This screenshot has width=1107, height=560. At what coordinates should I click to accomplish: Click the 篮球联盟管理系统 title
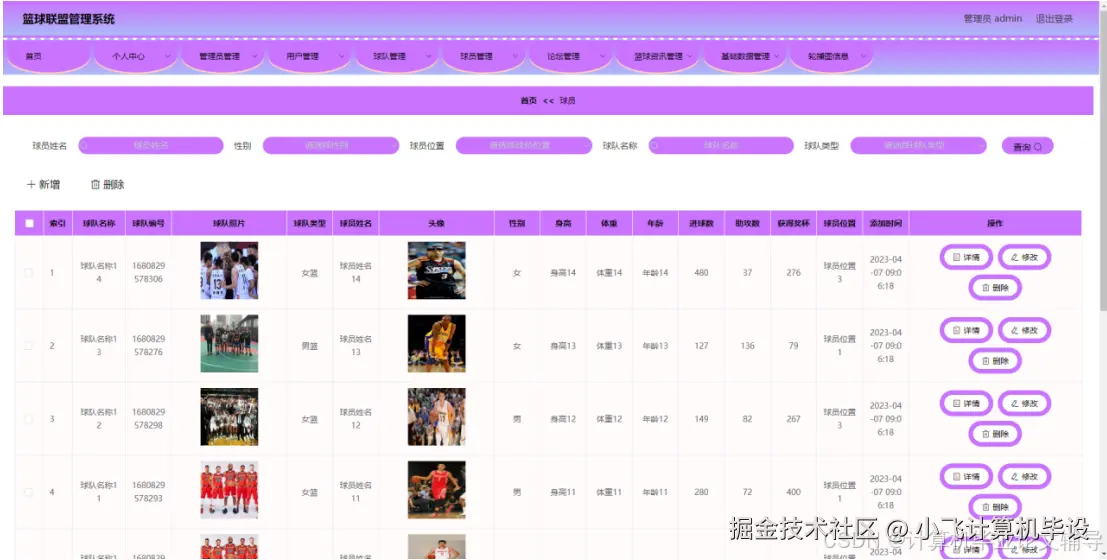(68, 19)
